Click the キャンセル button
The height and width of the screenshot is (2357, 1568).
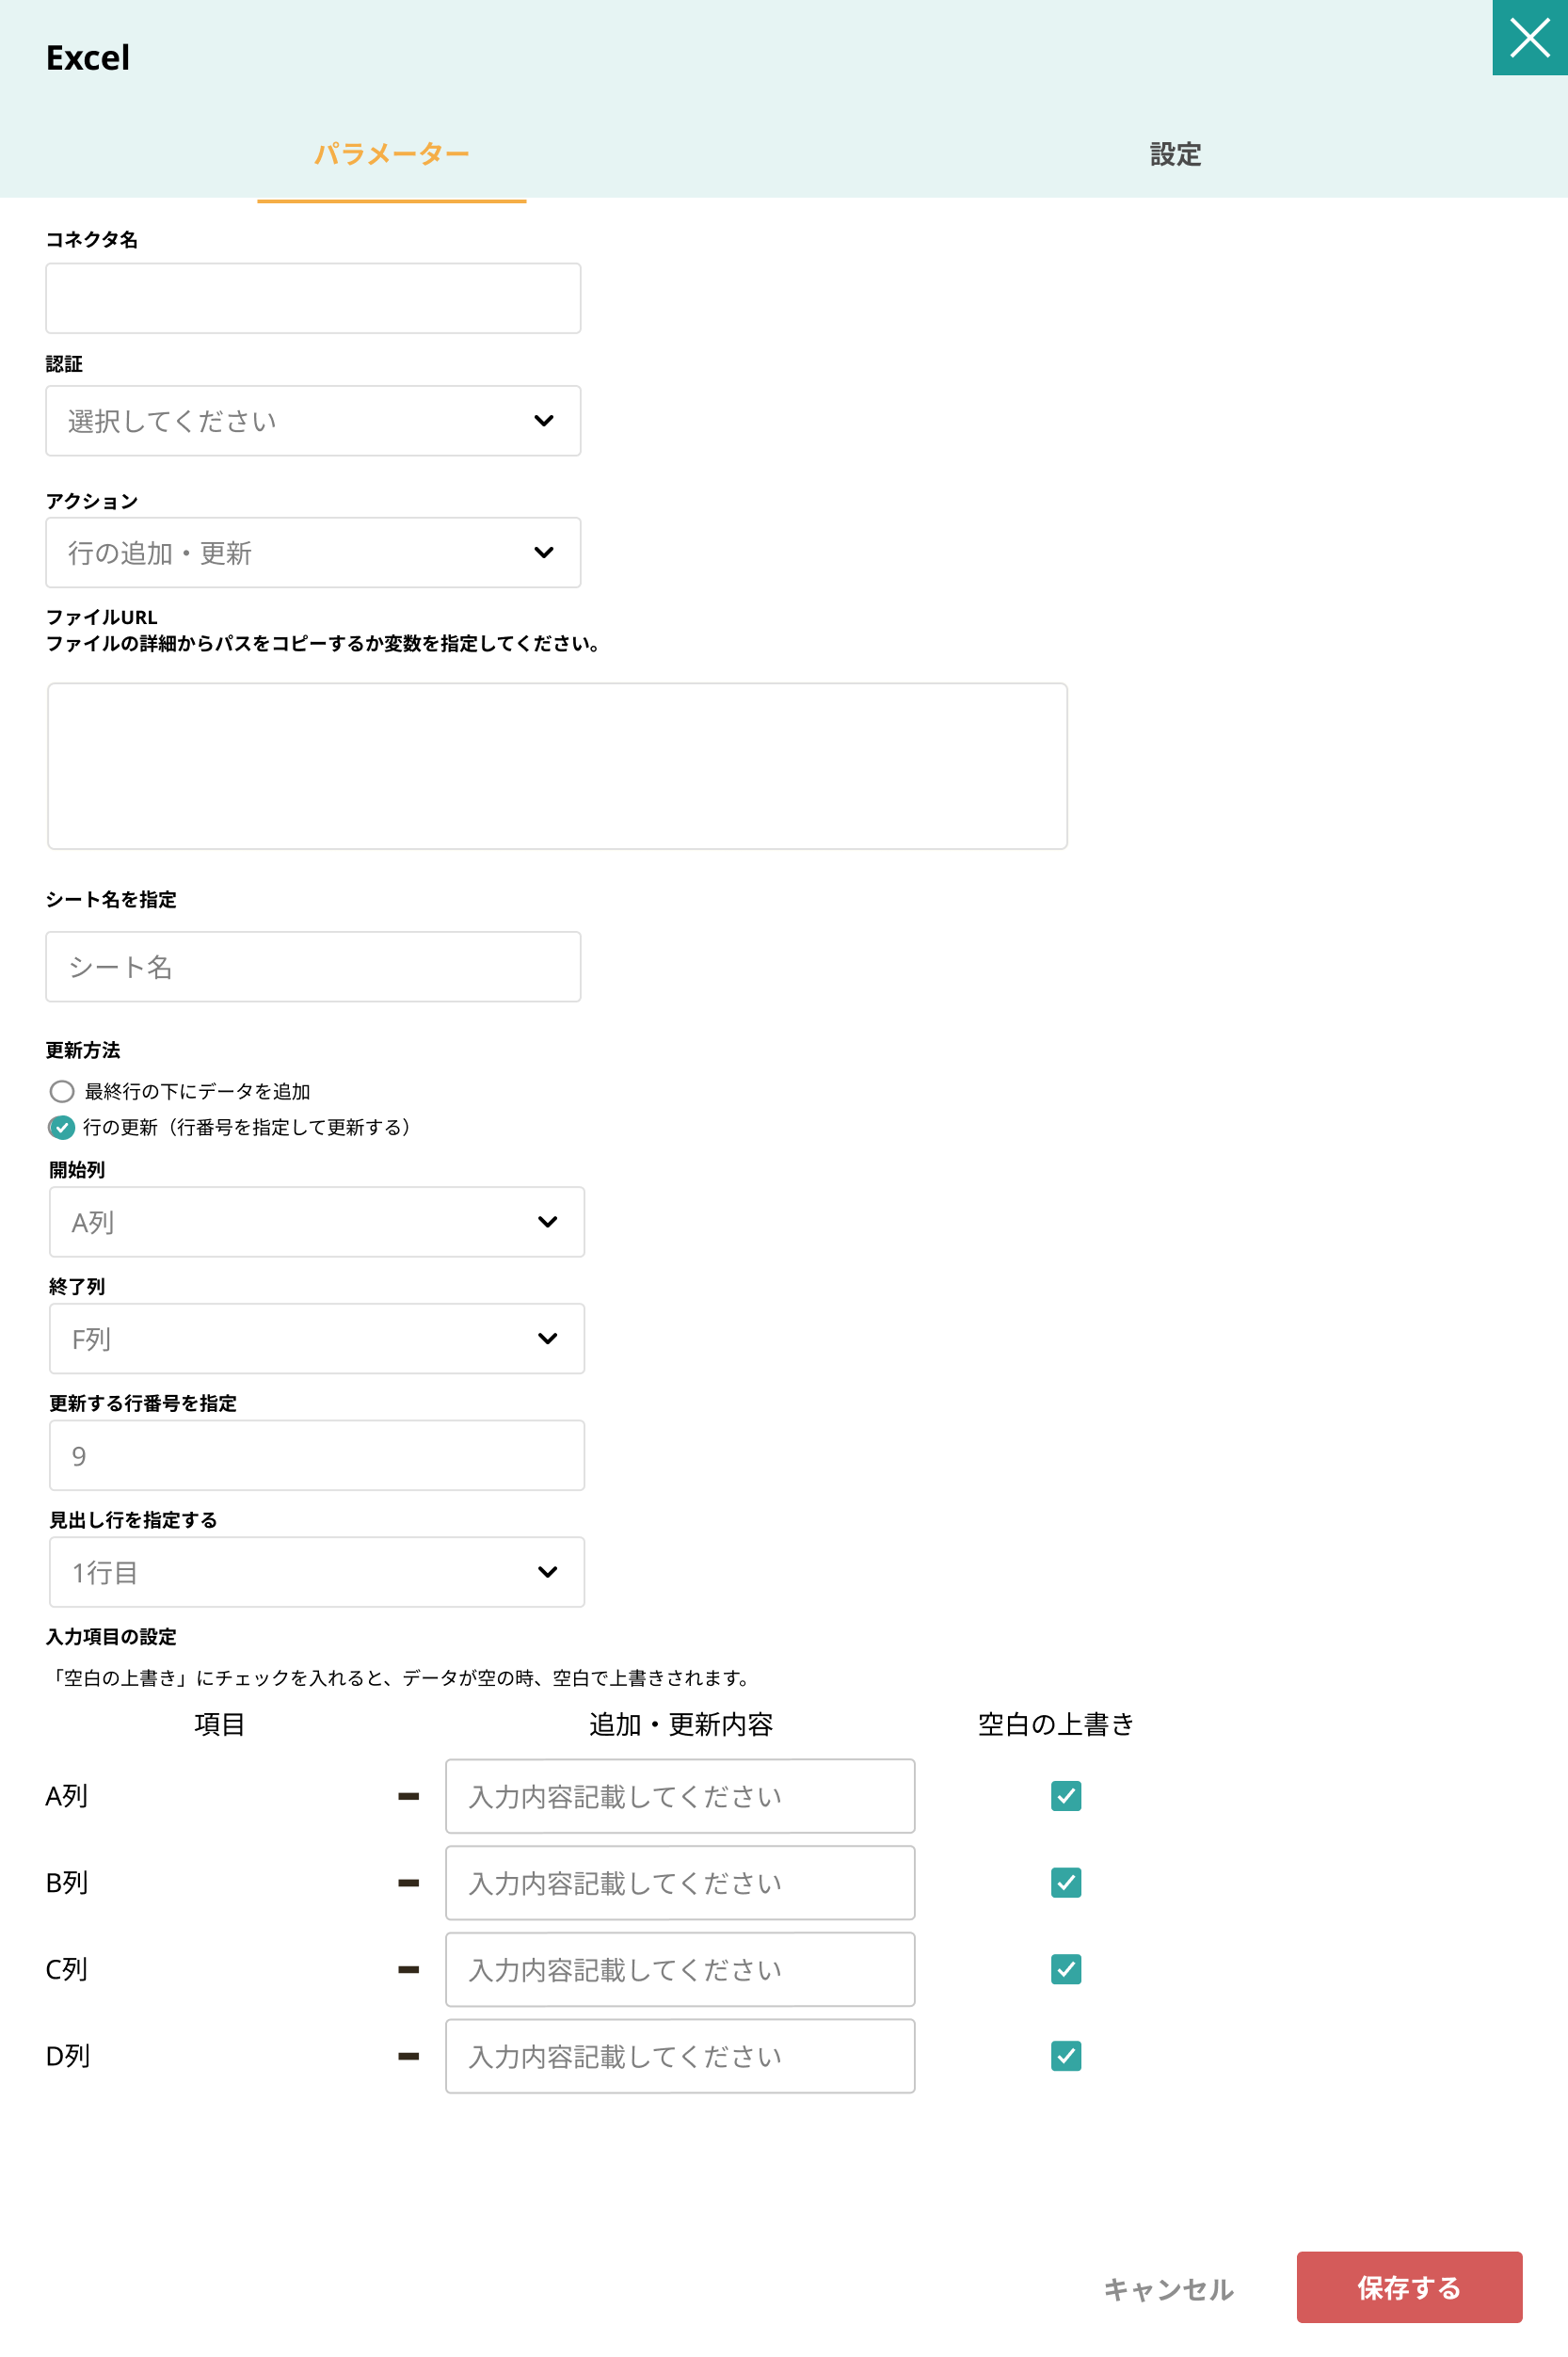coord(1168,2289)
